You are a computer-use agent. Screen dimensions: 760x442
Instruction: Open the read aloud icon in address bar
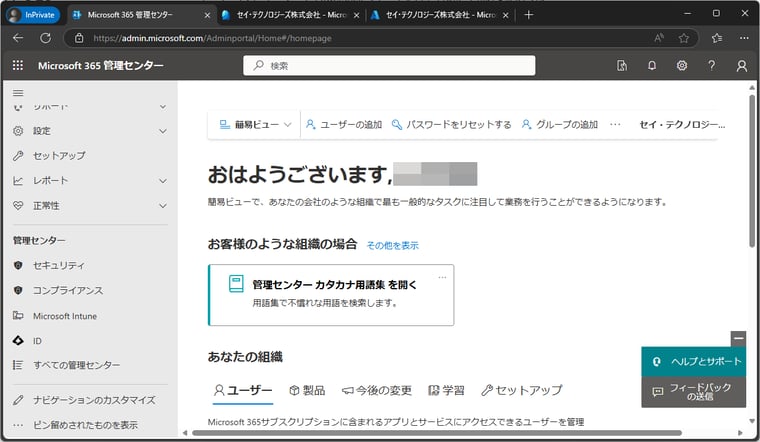pos(659,38)
